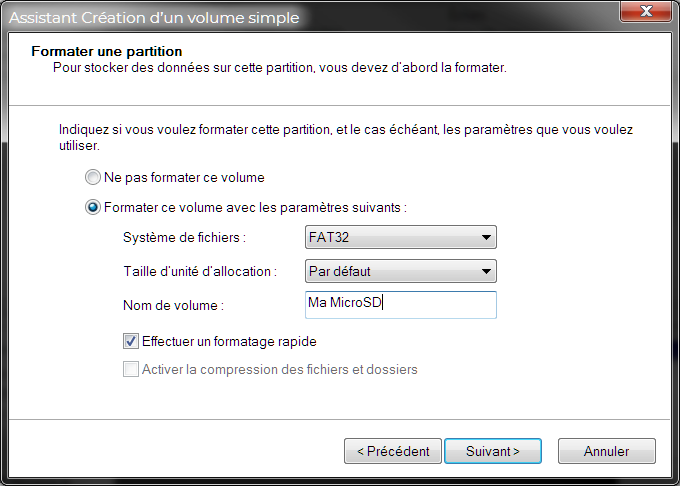Click the 'Nom de volume :' label
Screen dimensions: 680x486
[x=173, y=304]
